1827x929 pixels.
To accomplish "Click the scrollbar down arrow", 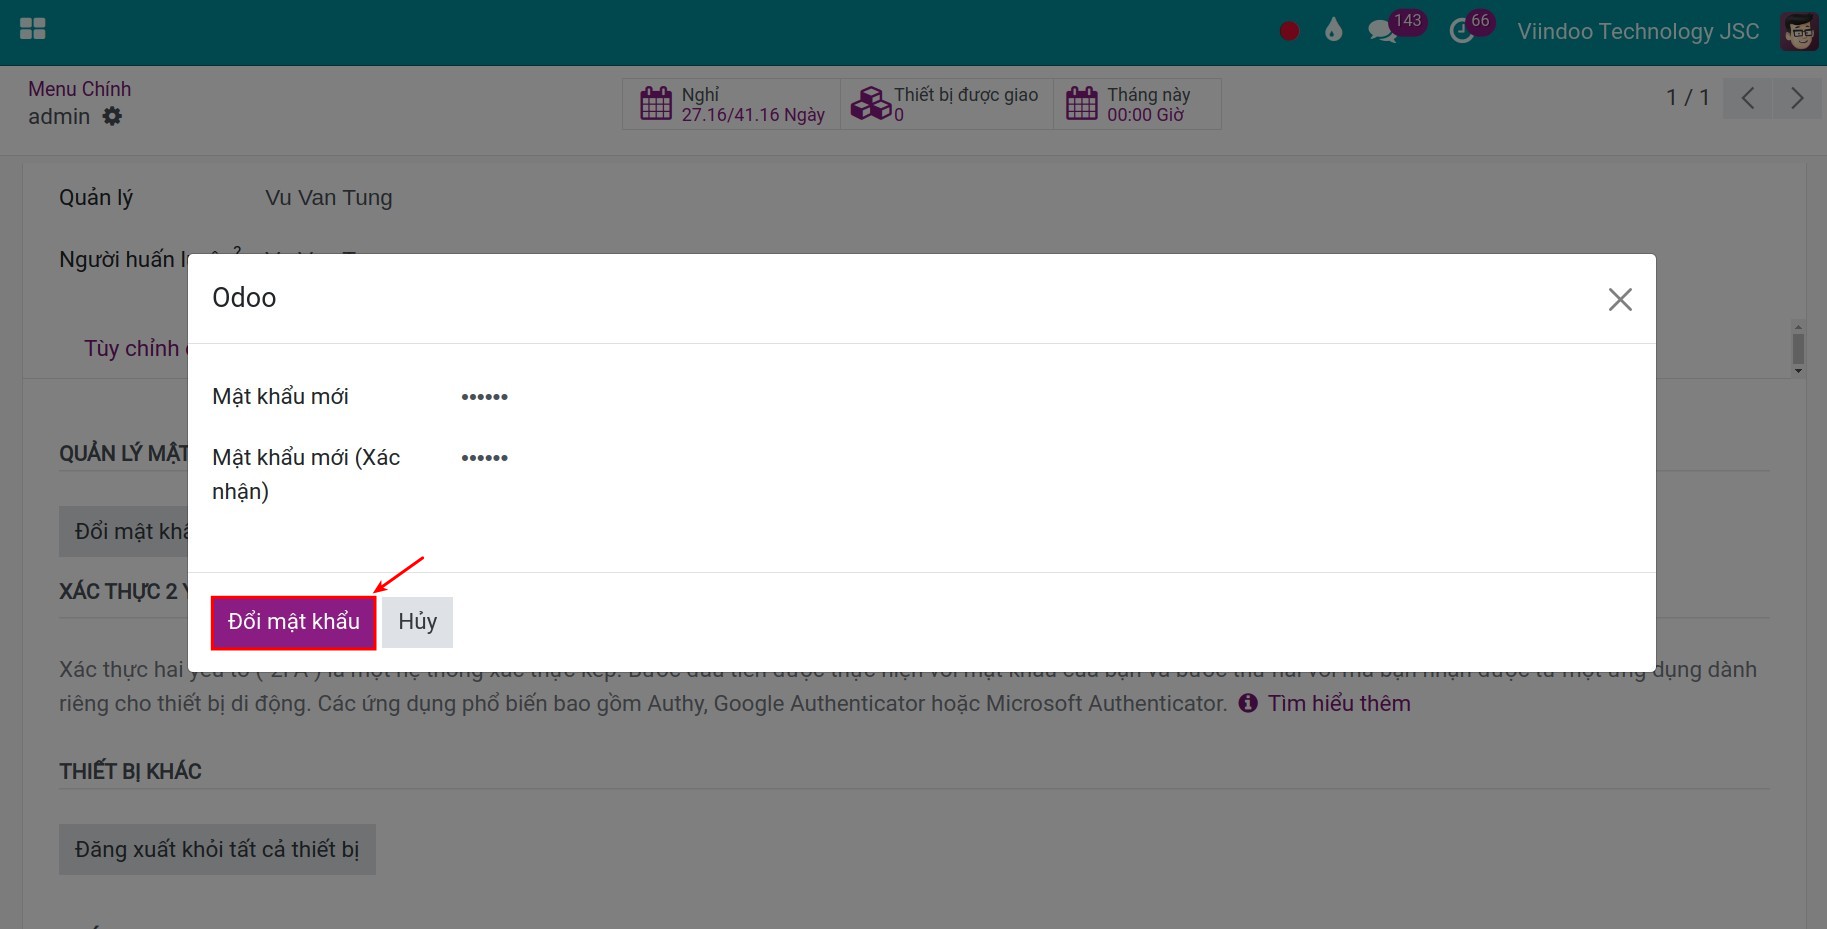I will 1798,371.
